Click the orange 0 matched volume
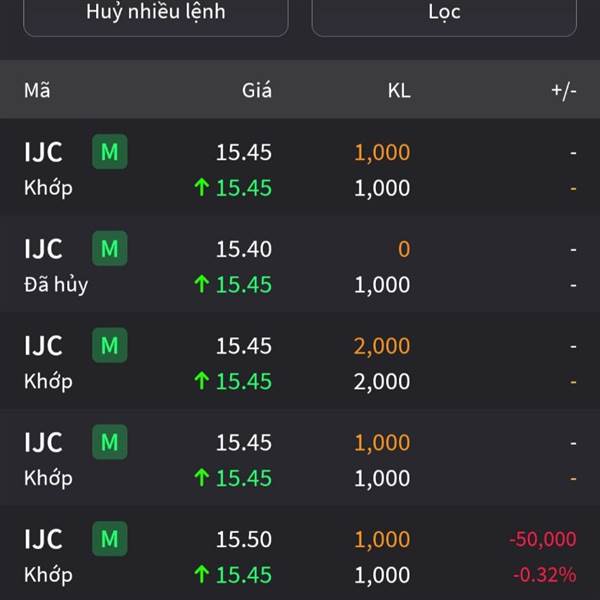Viewport: 600px width, 600px height. pyautogui.click(x=403, y=249)
